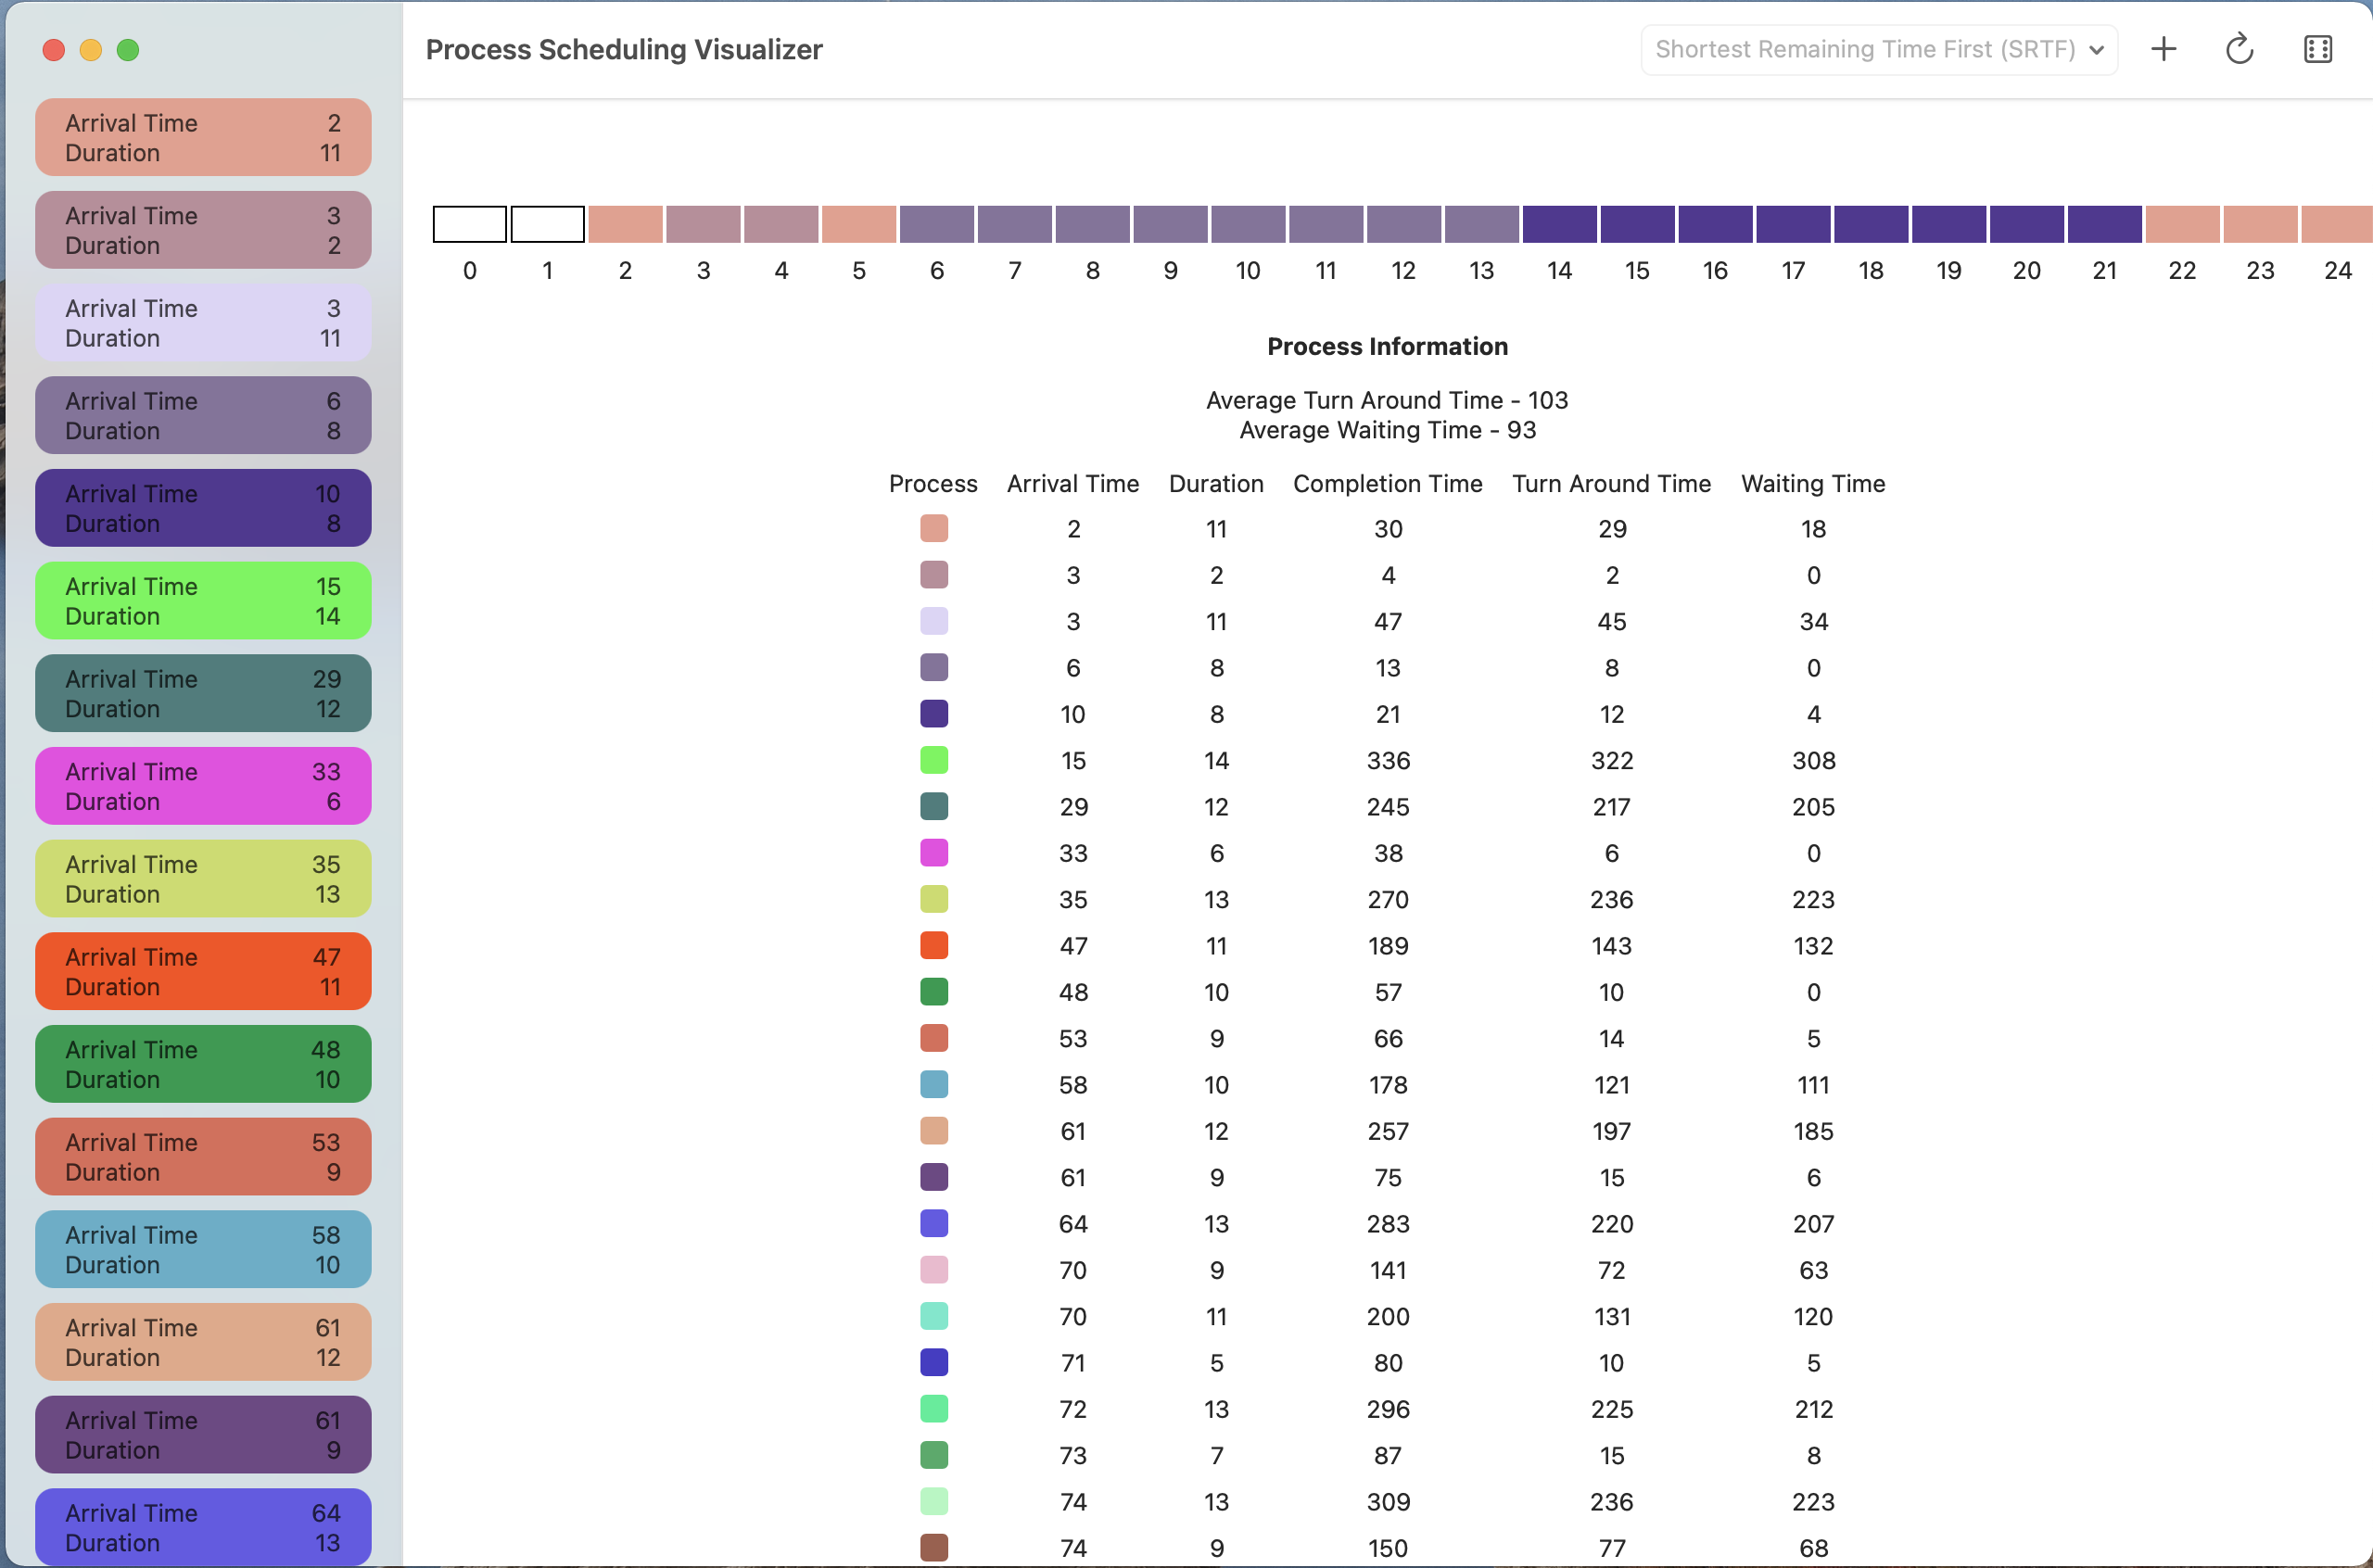2373x1568 pixels.
Task: Click the Waiting Time column header
Action: 1812,484
